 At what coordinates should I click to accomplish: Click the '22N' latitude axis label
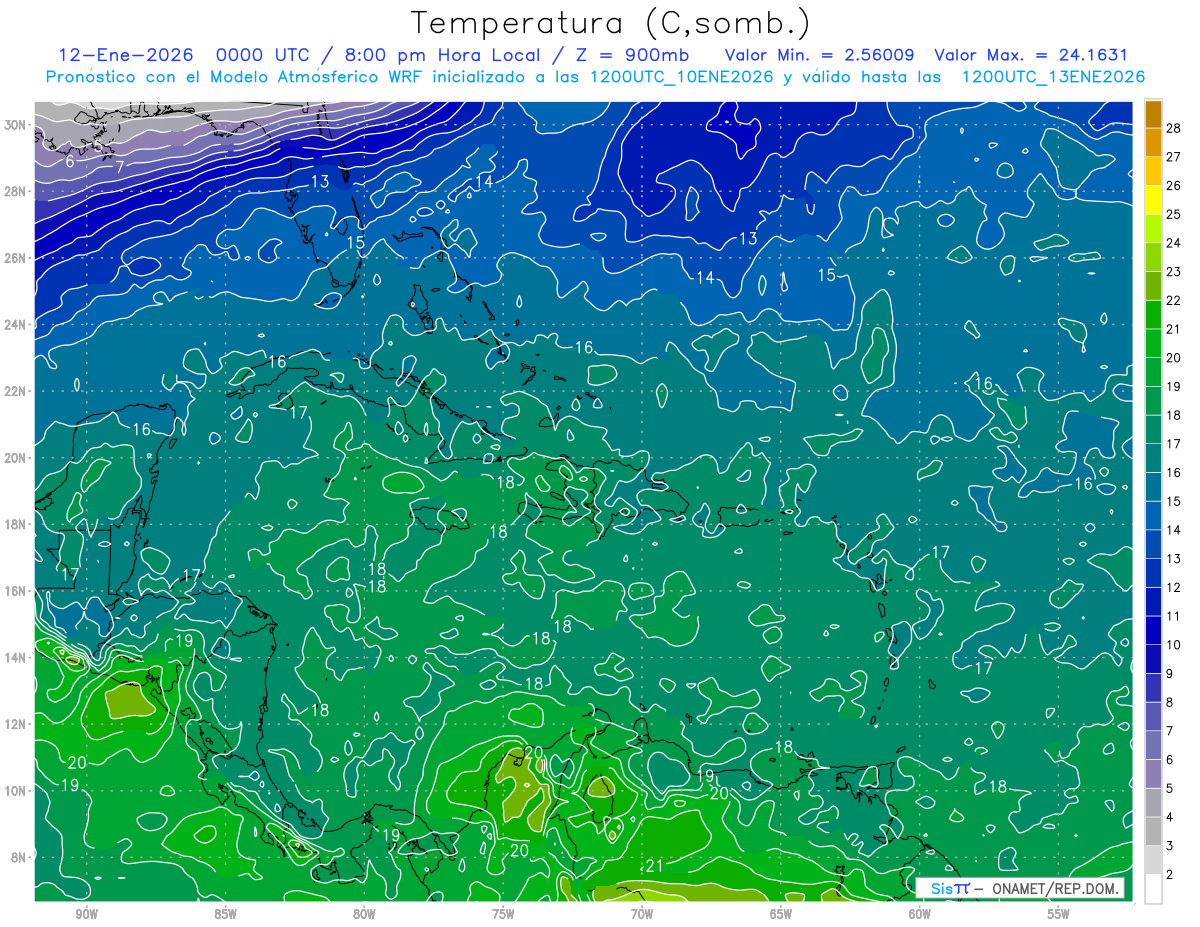[x=16, y=391]
